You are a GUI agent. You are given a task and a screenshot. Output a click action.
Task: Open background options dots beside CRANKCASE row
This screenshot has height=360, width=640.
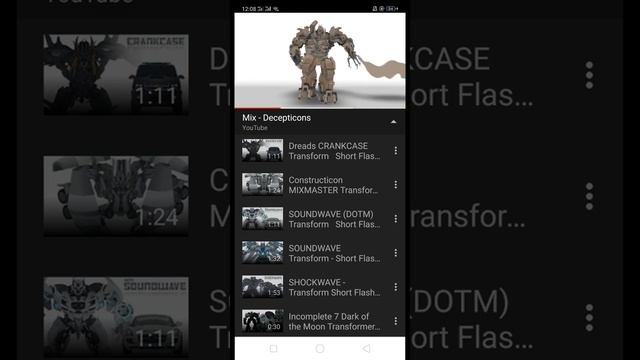pos(589,75)
